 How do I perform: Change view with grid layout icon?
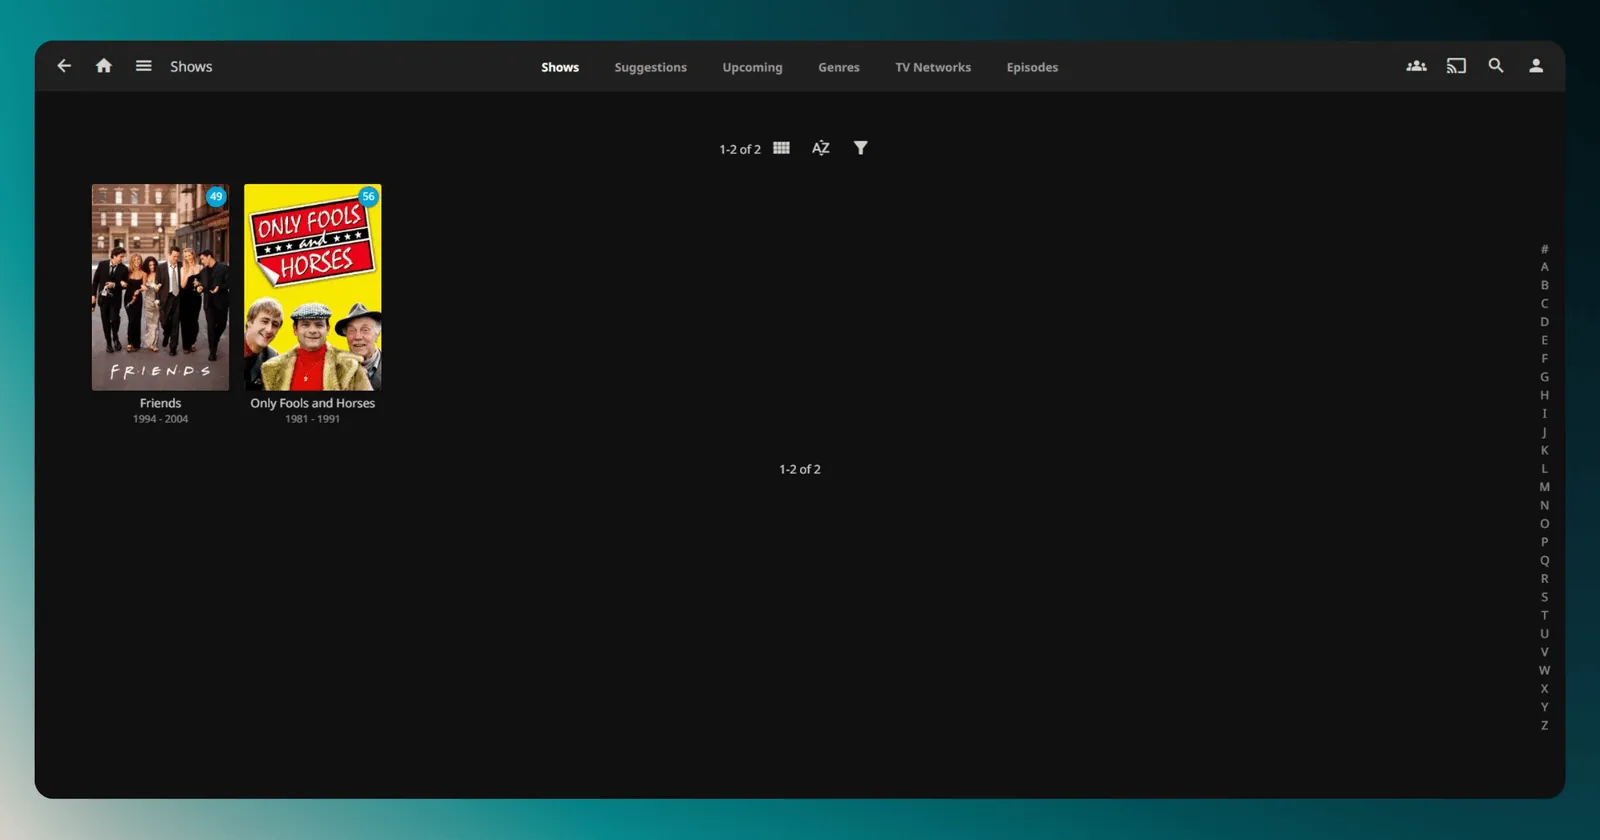(781, 148)
